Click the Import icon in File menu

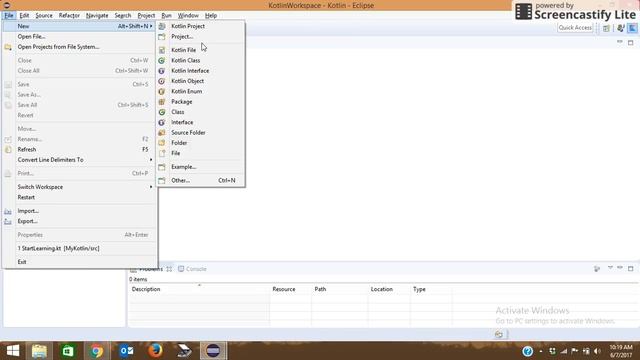pos(8,211)
